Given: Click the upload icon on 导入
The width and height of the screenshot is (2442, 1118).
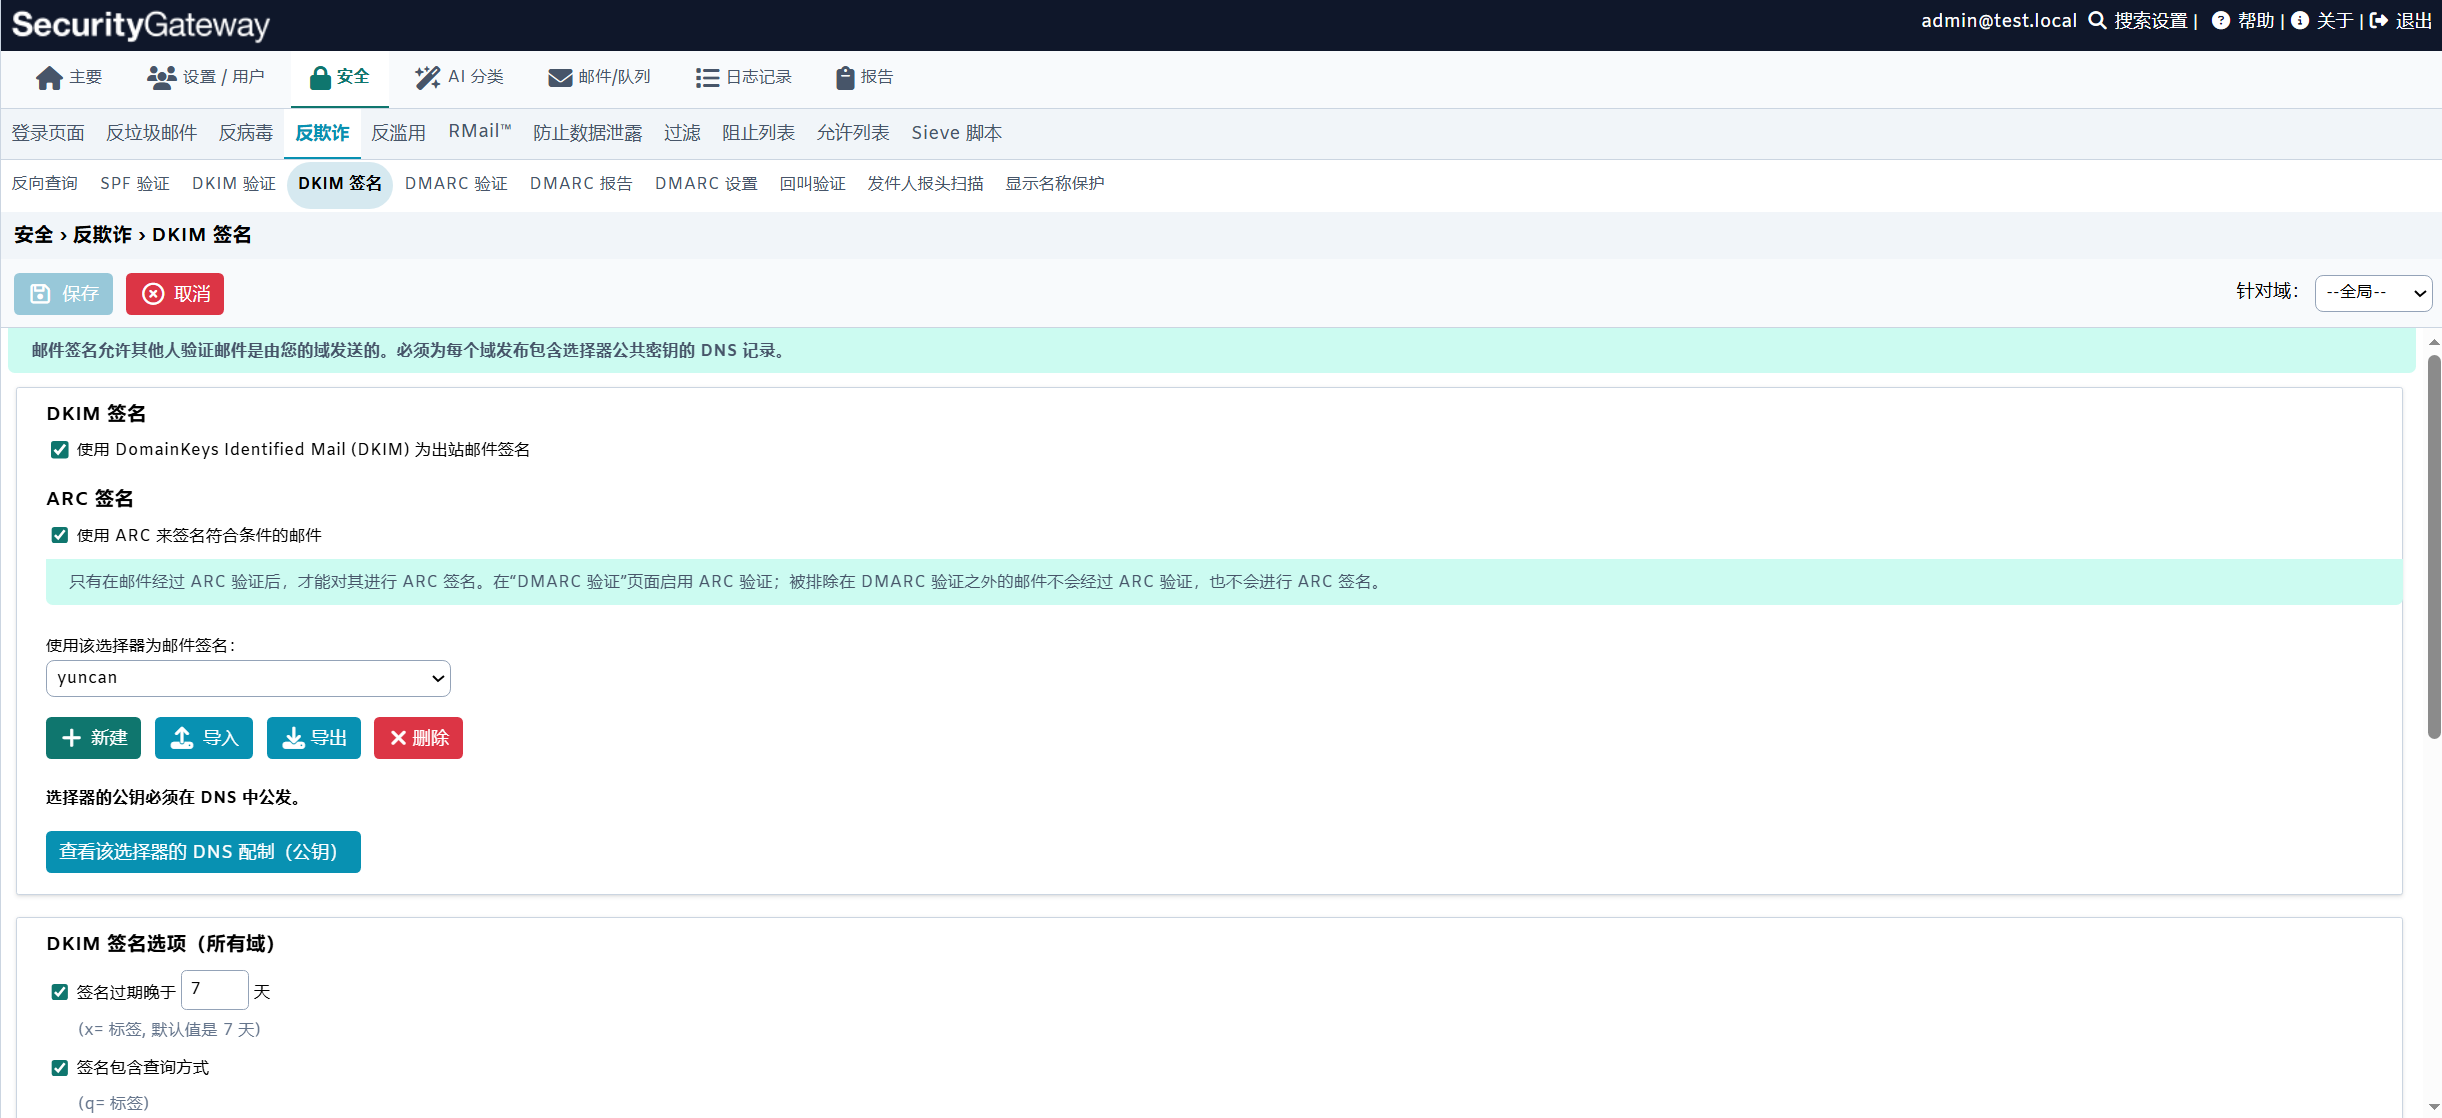Looking at the screenshot, I should pos(181,738).
